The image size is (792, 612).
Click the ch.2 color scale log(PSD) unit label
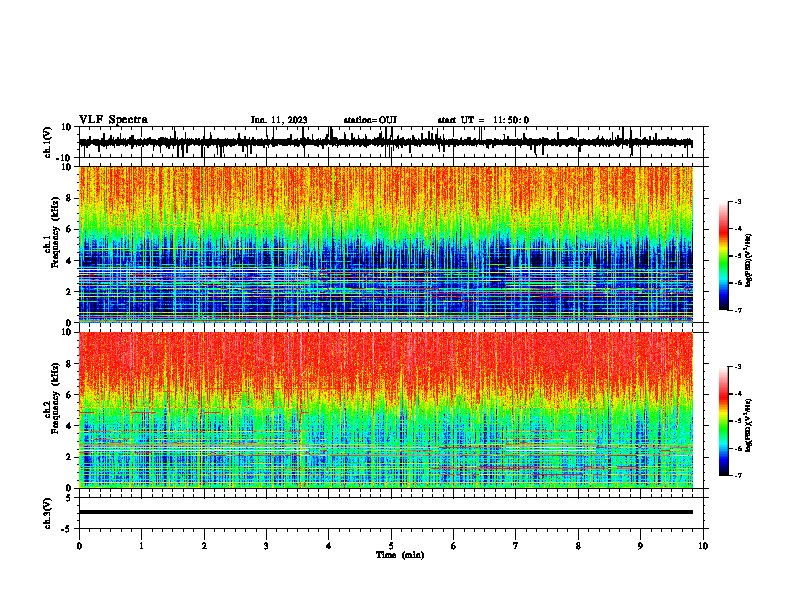pyautogui.click(x=749, y=425)
